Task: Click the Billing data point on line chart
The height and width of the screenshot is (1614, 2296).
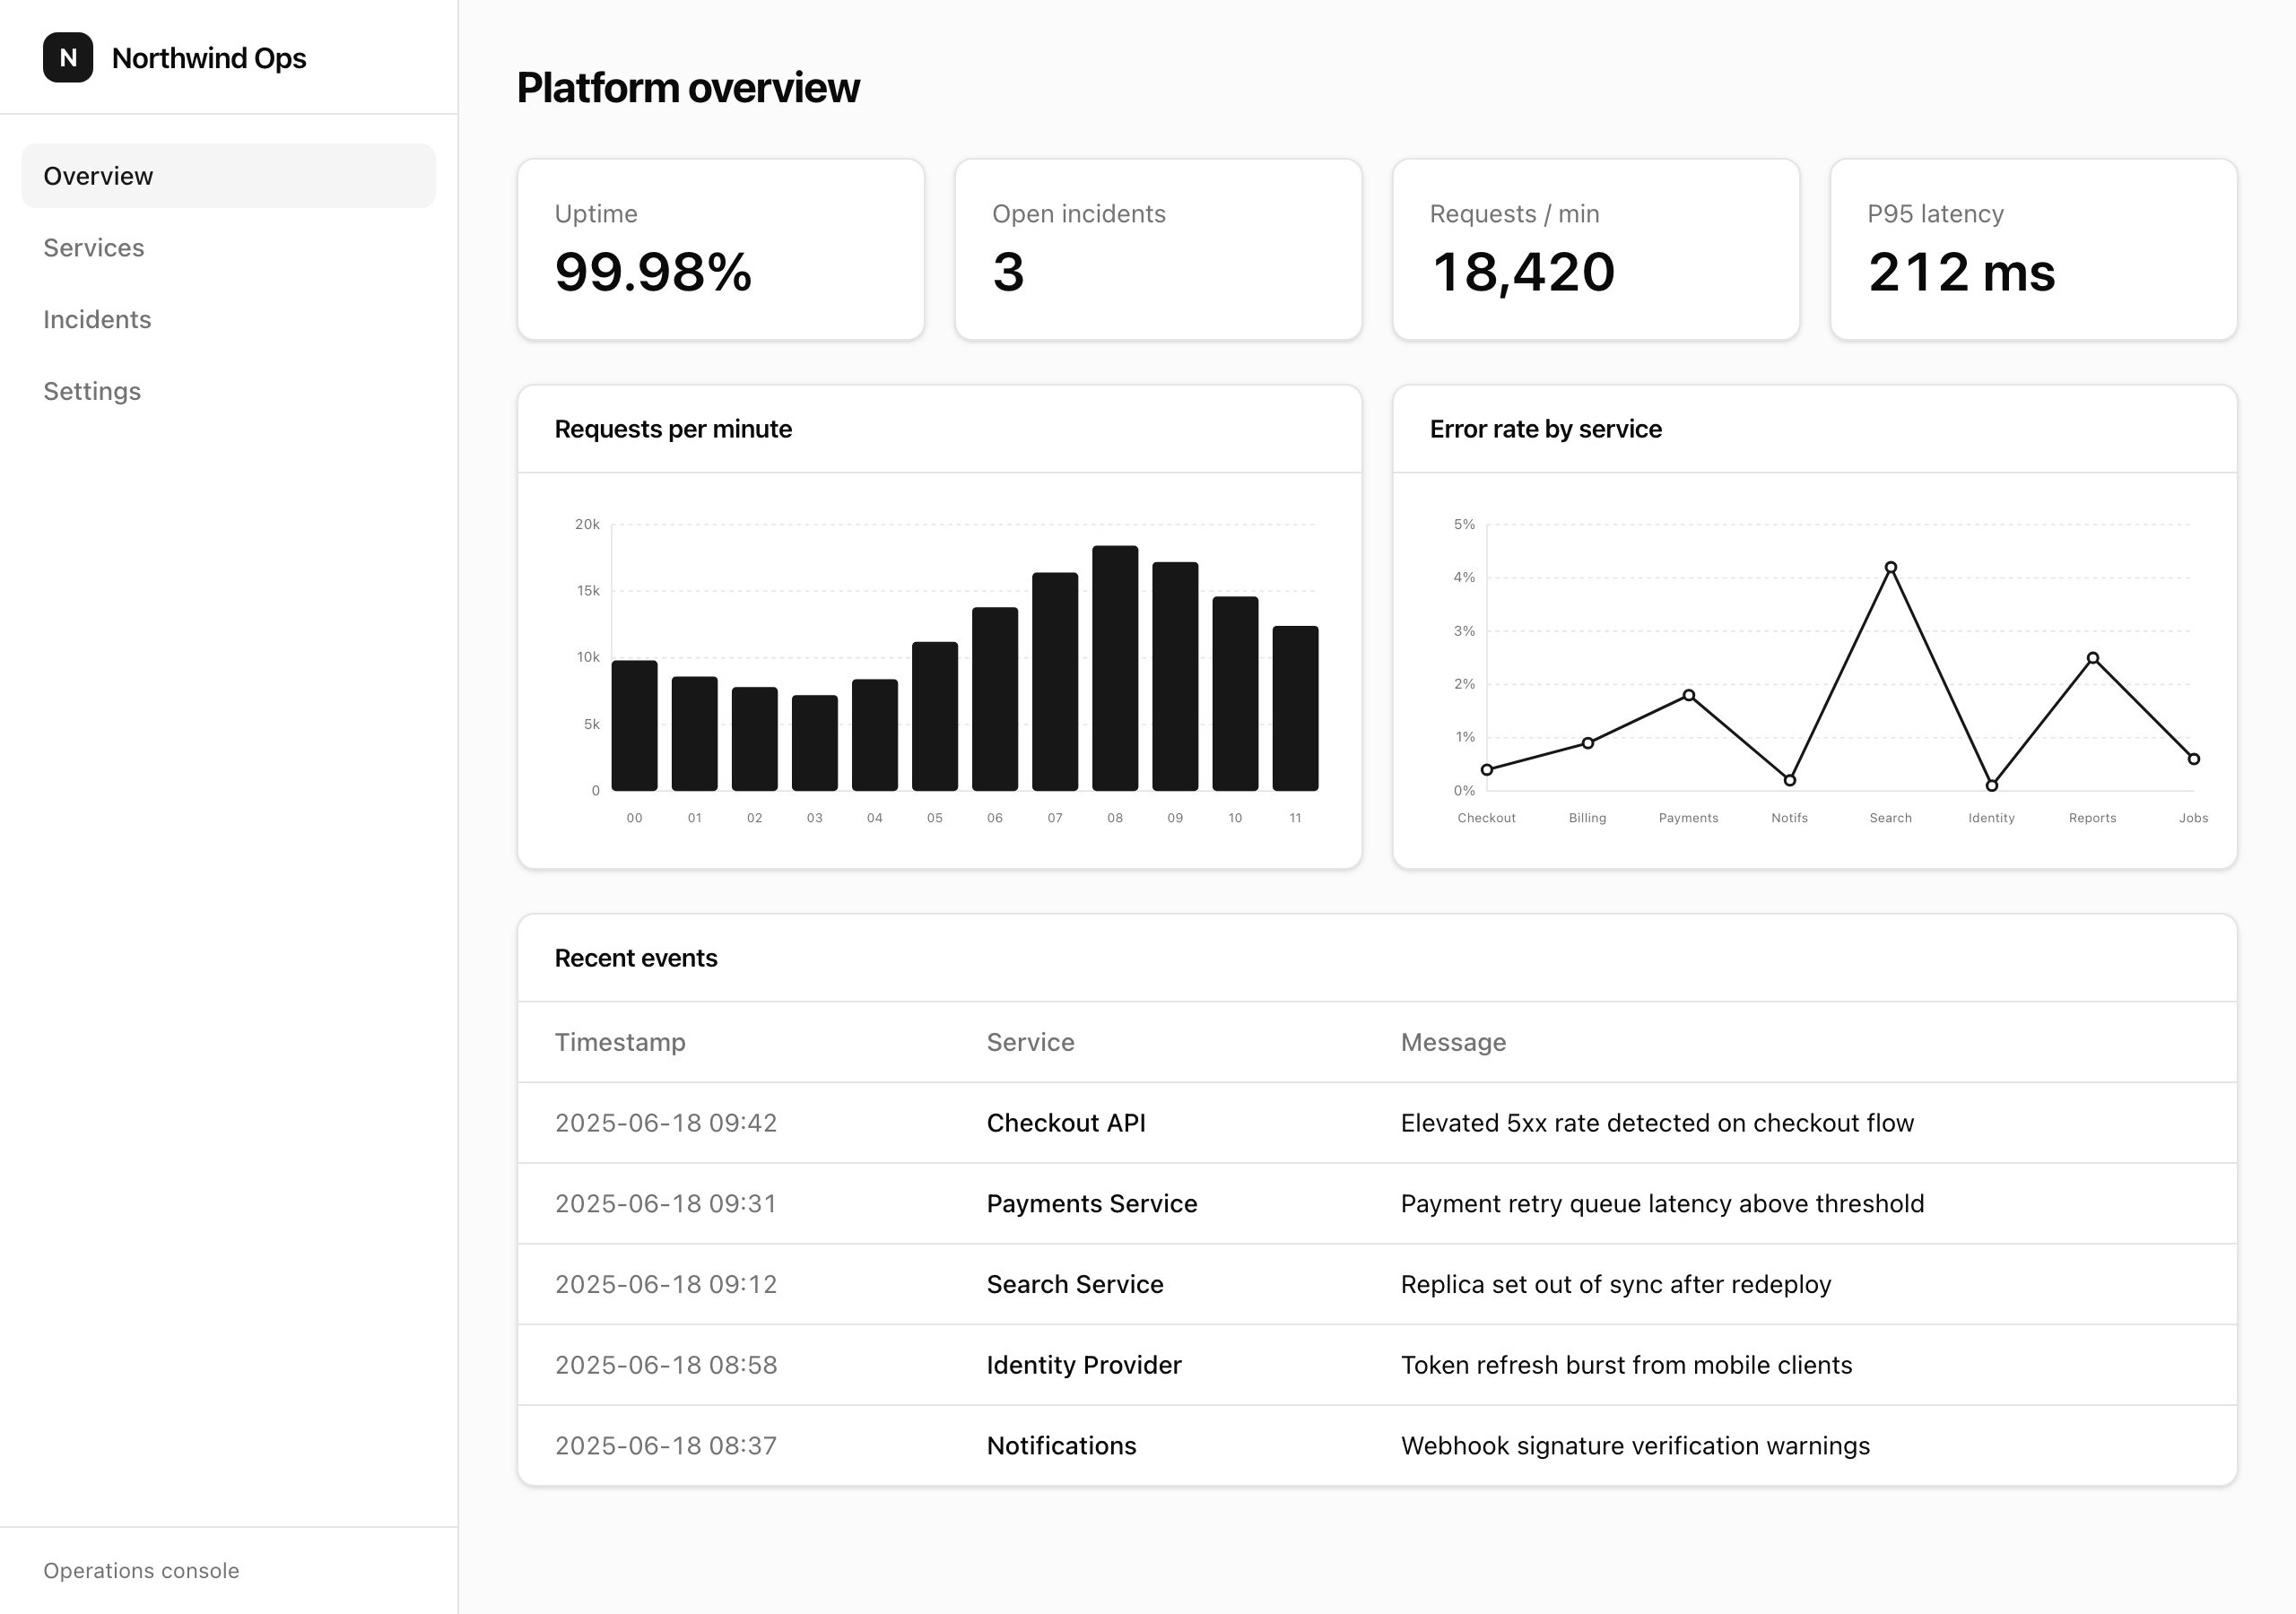Action: [x=1588, y=743]
